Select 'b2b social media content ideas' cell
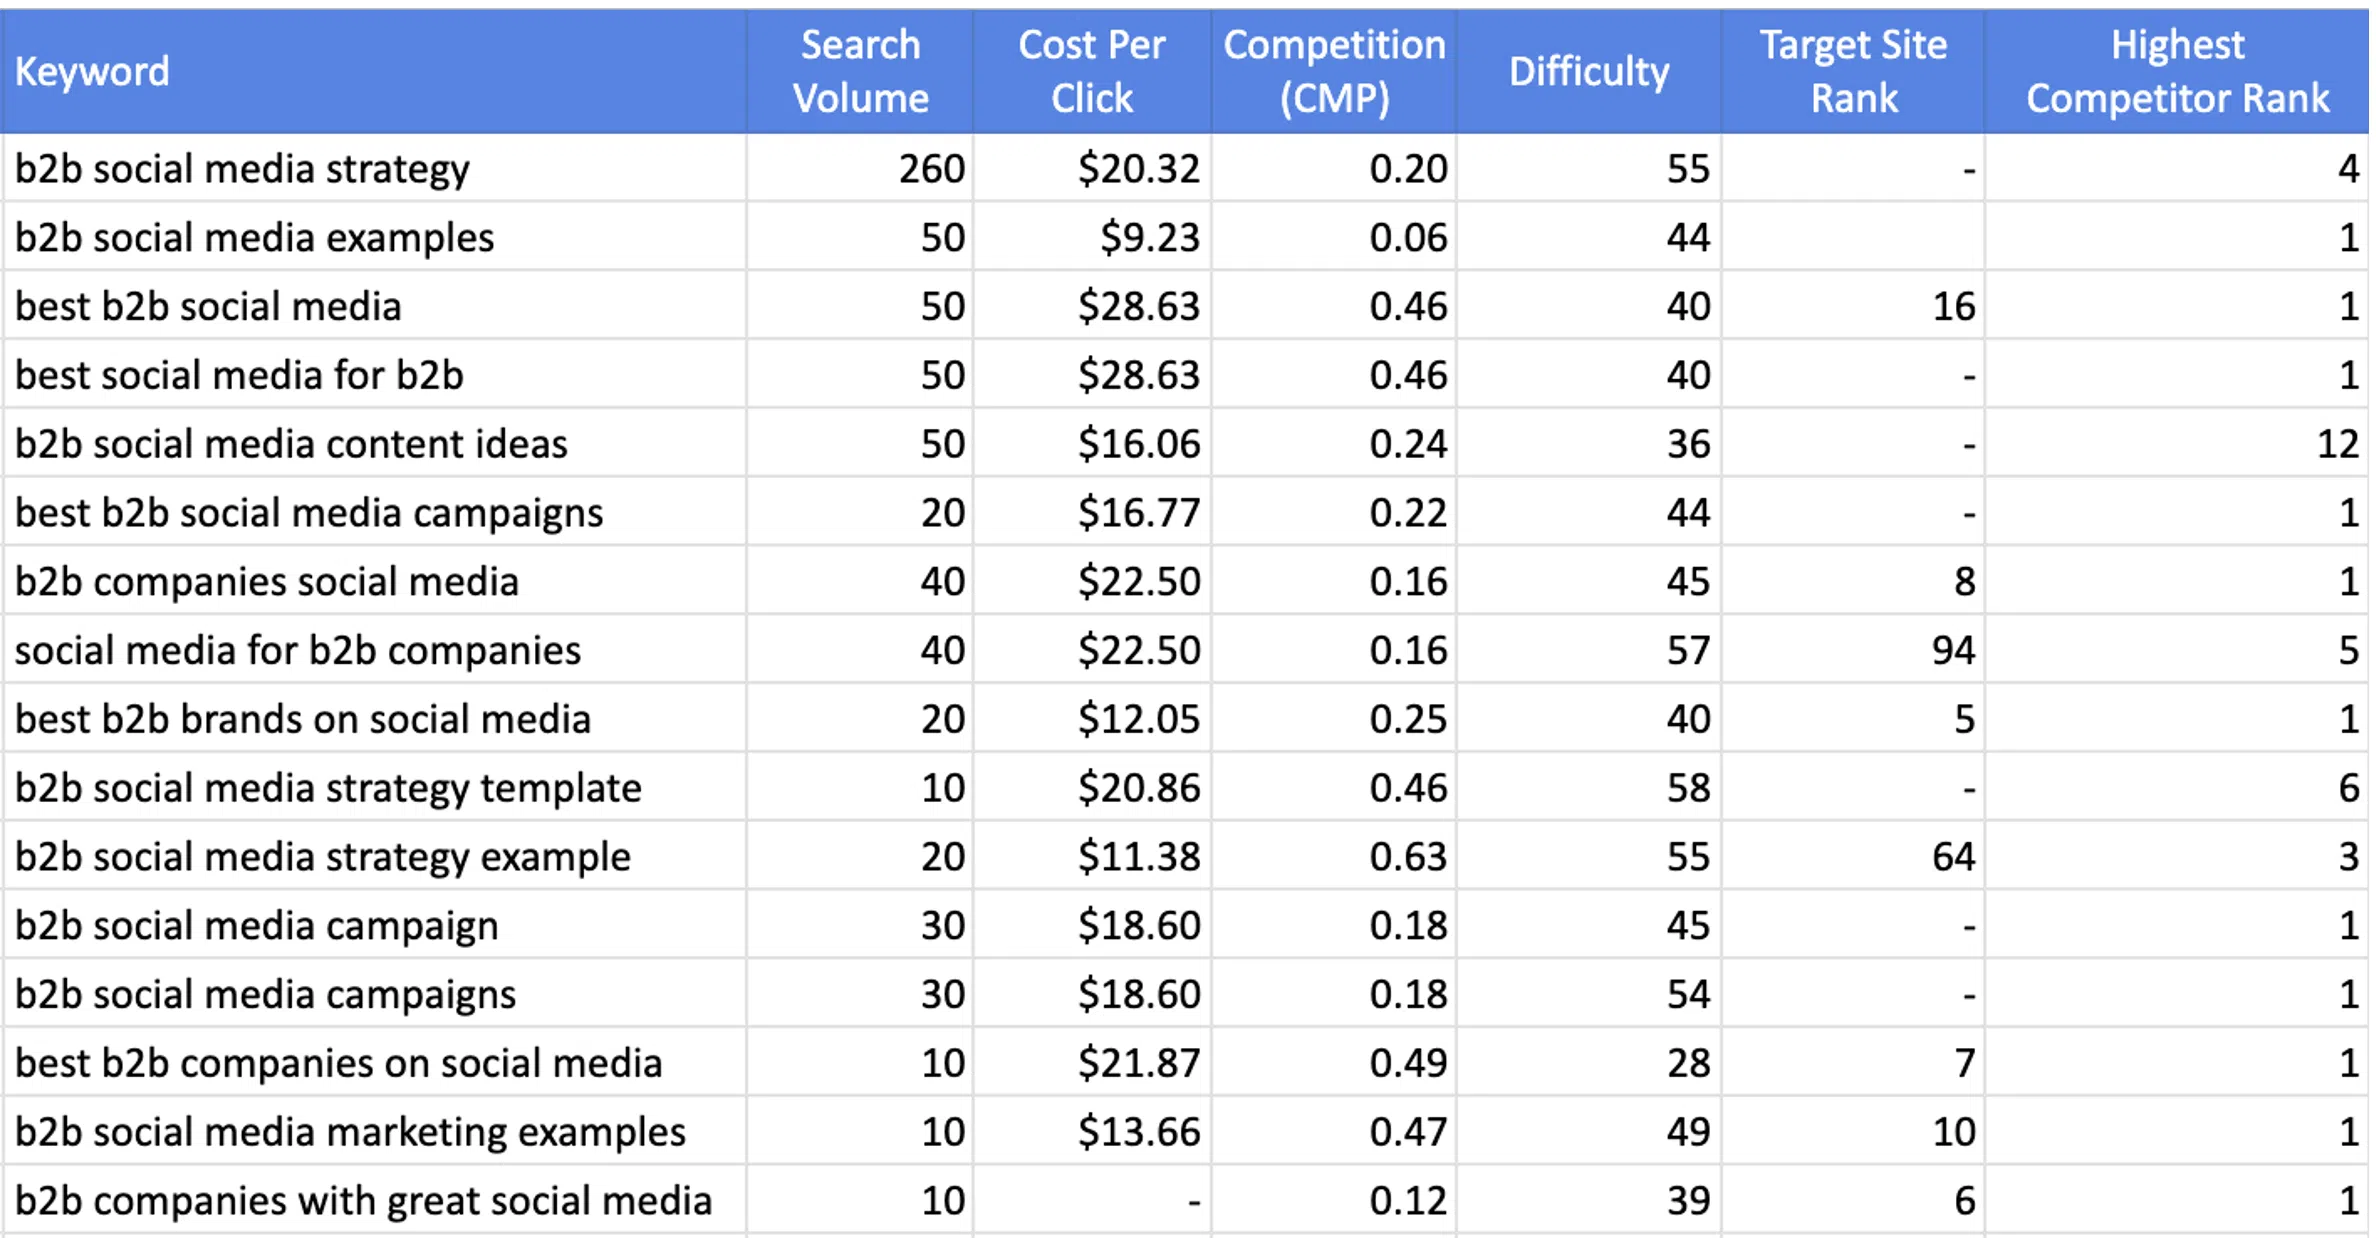Image resolution: width=2376 pixels, height=1238 pixels. (x=373, y=444)
